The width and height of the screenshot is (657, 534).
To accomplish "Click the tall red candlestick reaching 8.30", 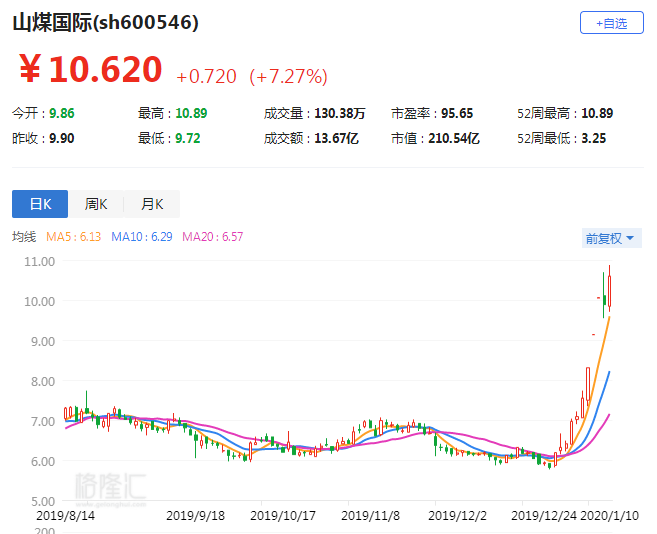I will [588, 384].
